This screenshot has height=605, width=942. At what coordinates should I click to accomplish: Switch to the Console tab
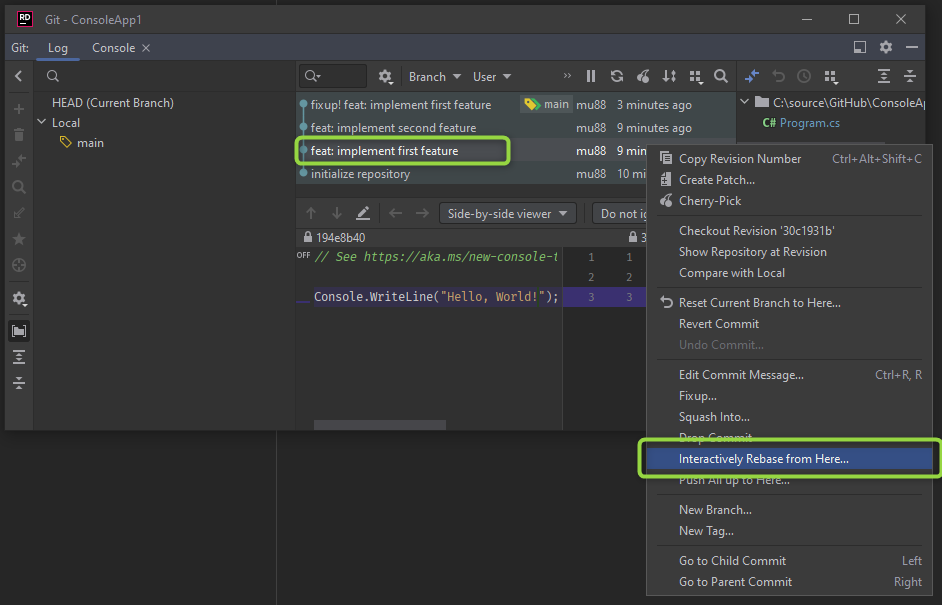[113, 48]
